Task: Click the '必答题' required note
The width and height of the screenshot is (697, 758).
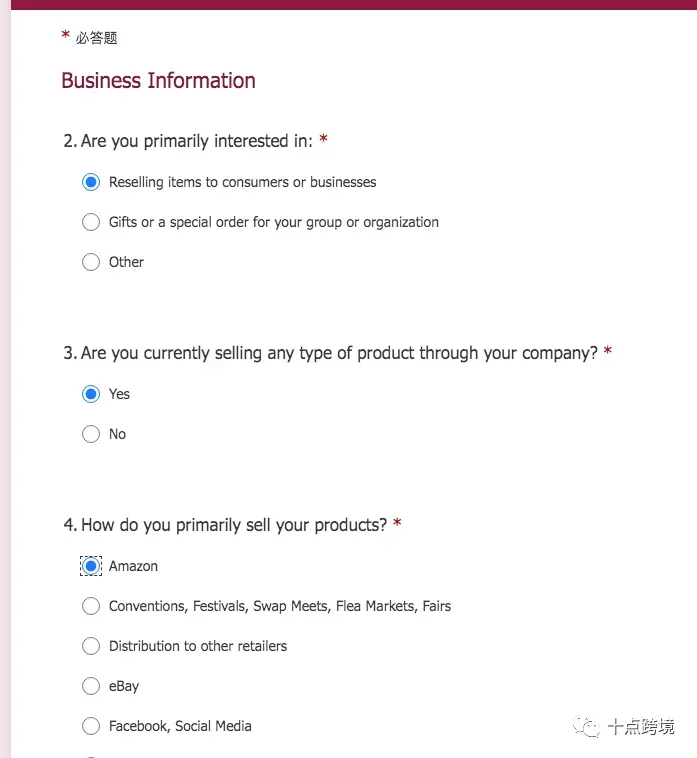Action: [96, 38]
